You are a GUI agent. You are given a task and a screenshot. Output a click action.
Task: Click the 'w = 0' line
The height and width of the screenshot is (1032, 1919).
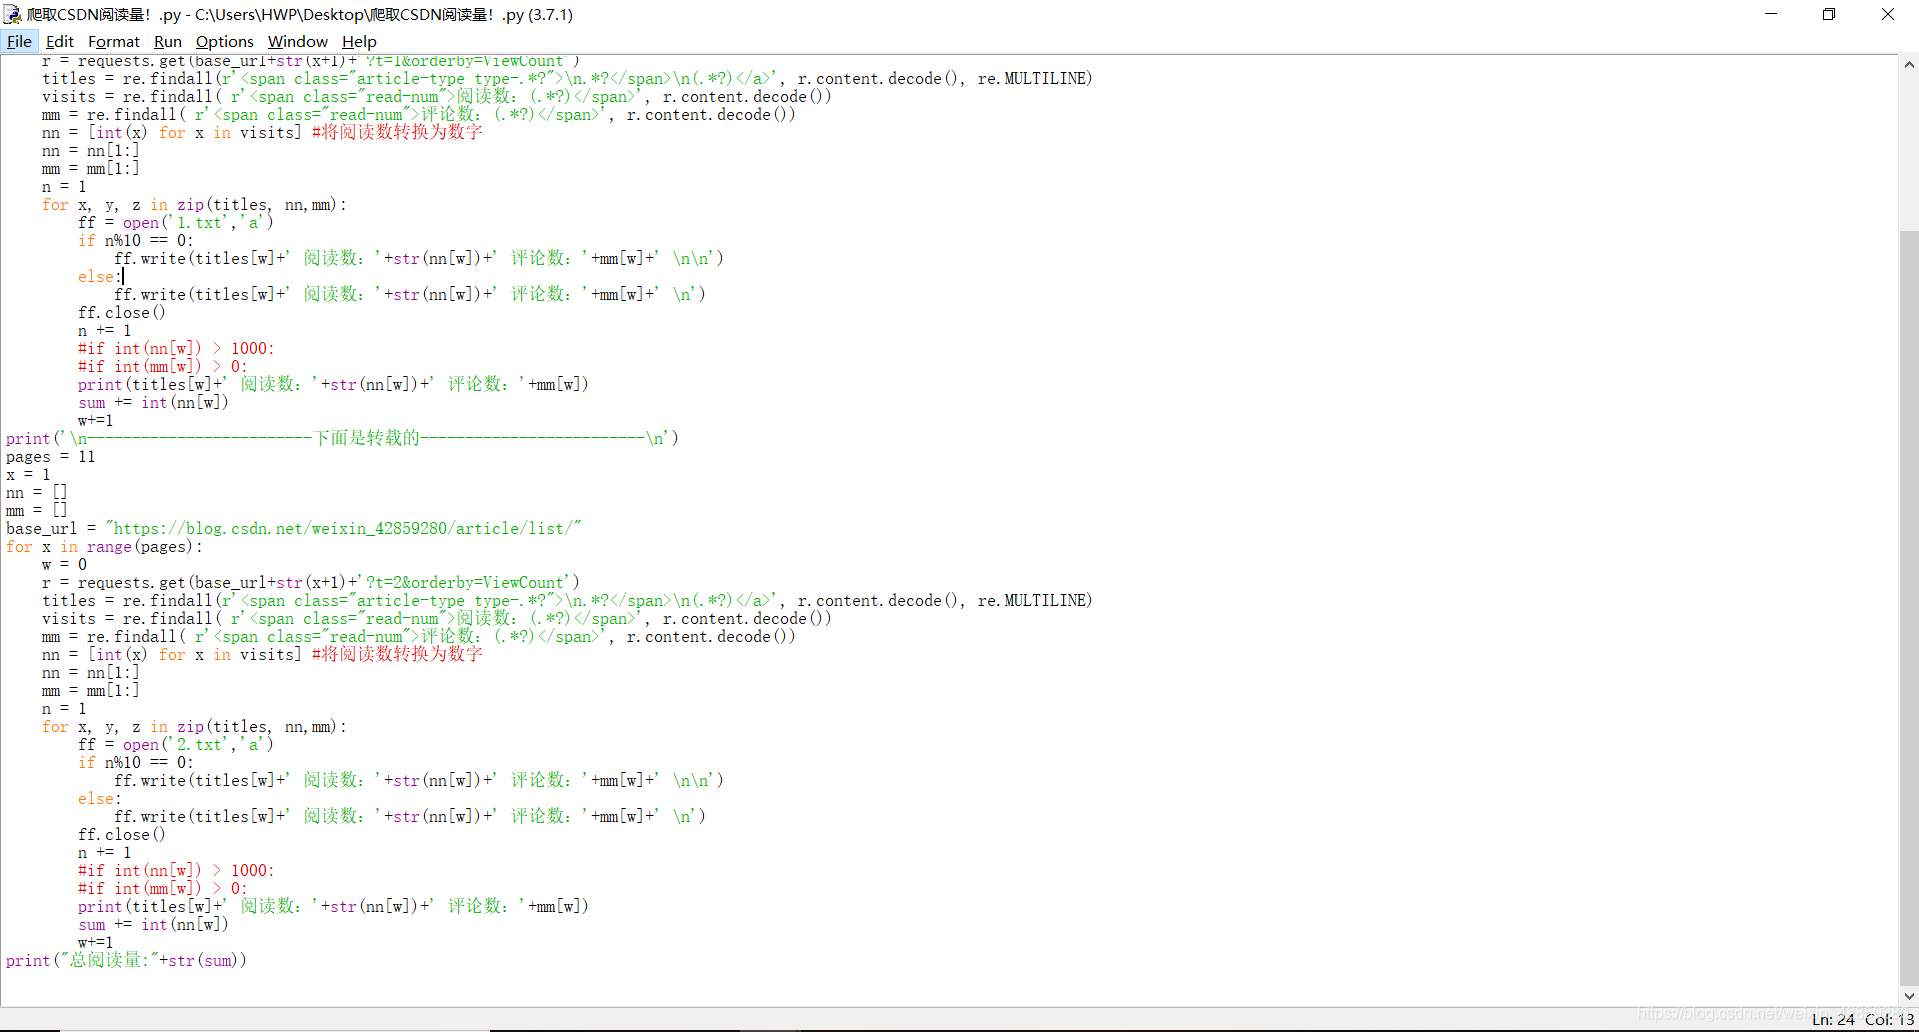pos(65,565)
